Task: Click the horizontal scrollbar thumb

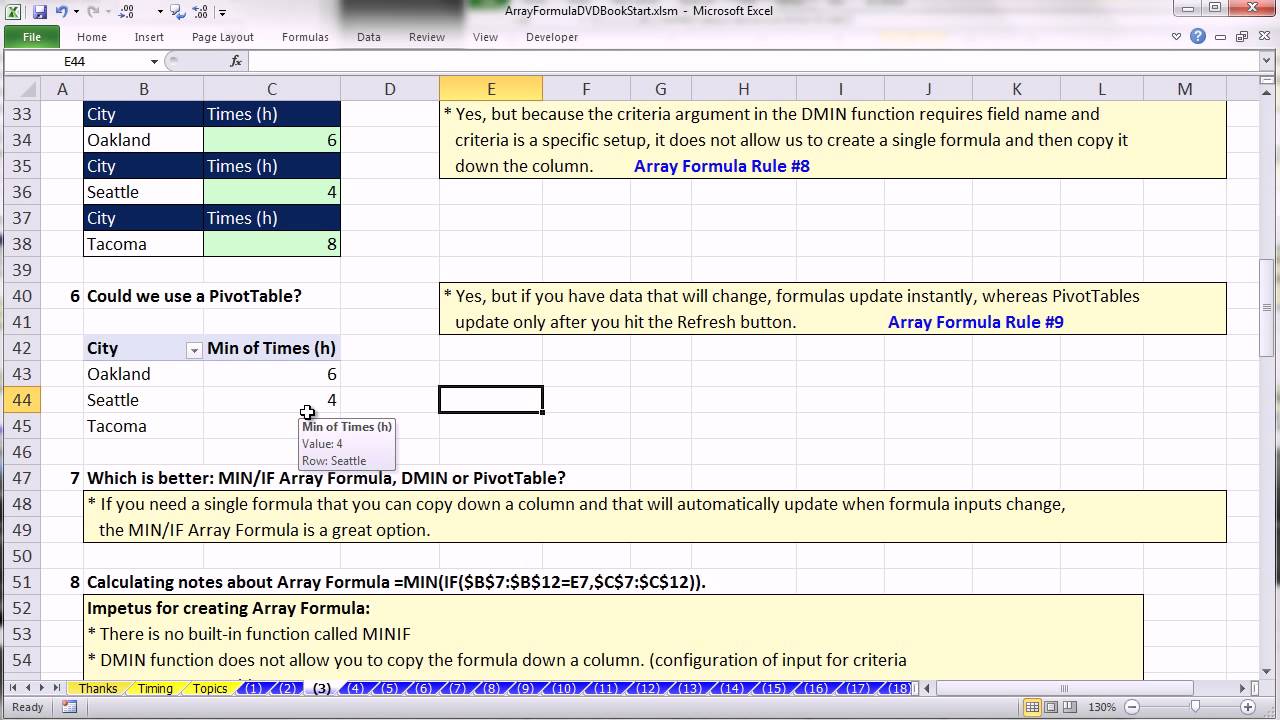Action: pos(1064,688)
